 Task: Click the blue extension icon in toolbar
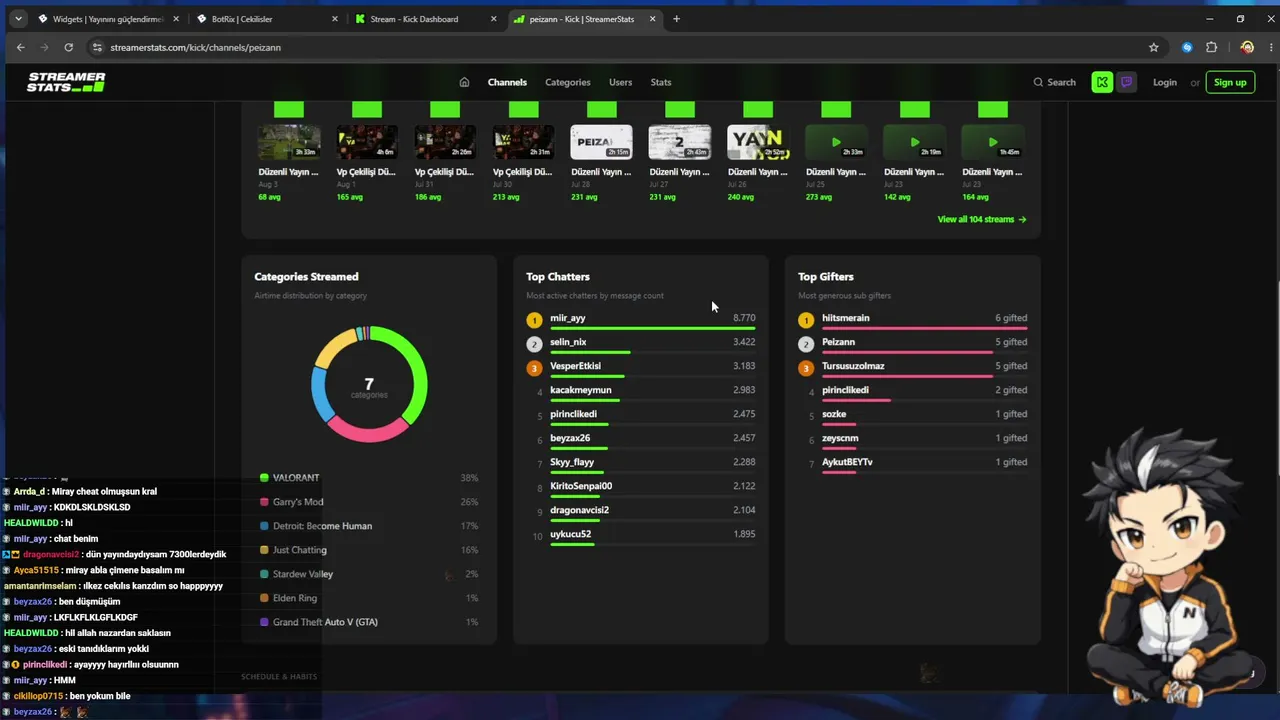coord(1187,47)
